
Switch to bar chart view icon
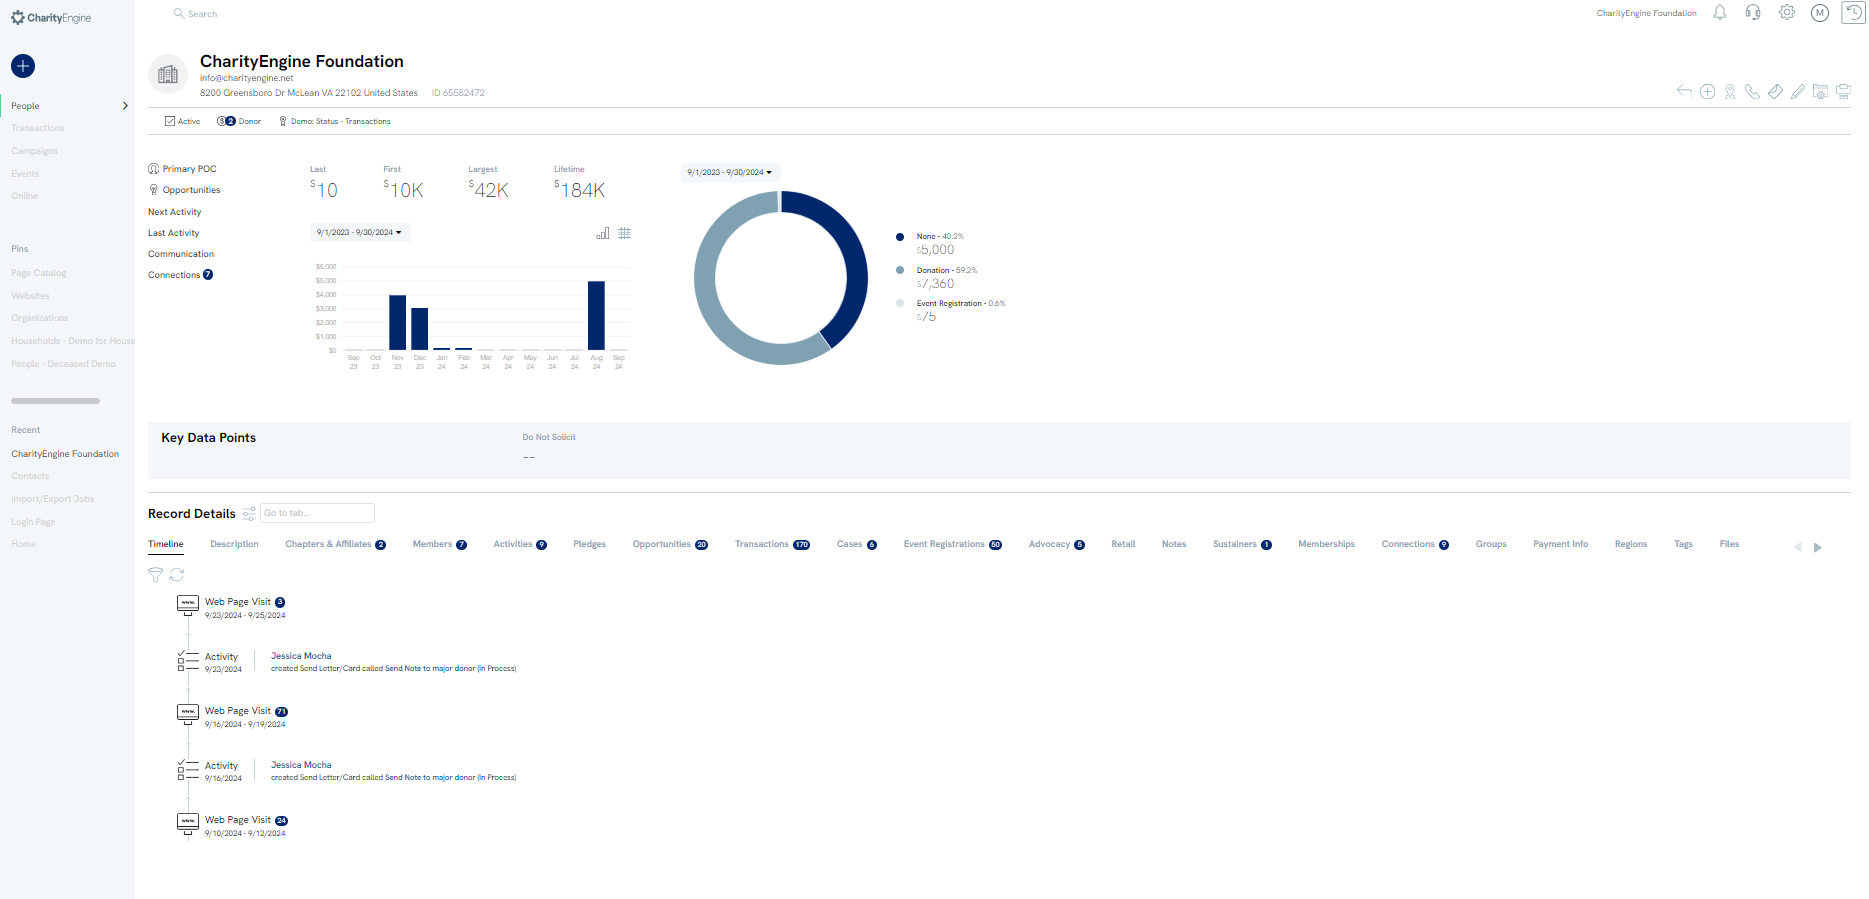click(x=602, y=233)
